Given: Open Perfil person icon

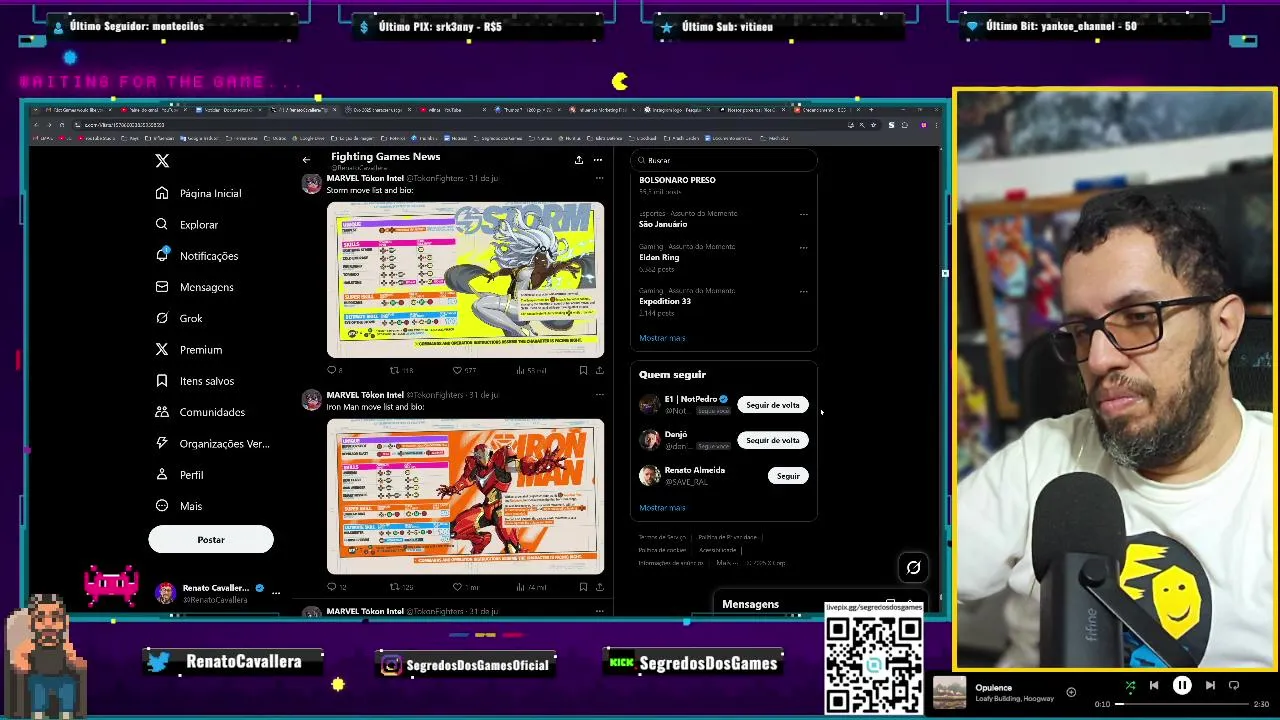Looking at the screenshot, I should [162, 474].
